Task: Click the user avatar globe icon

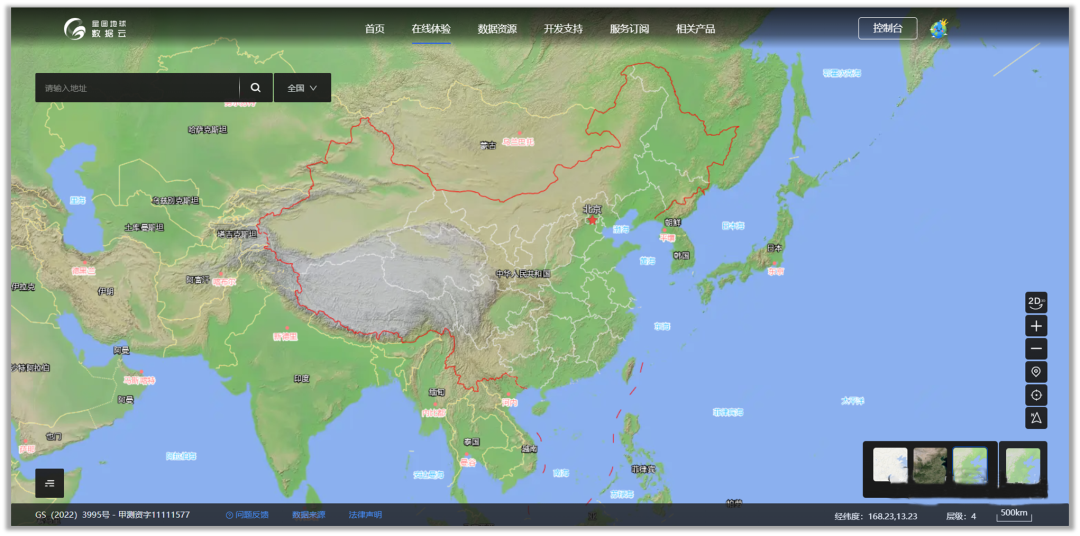Action: (x=938, y=29)
